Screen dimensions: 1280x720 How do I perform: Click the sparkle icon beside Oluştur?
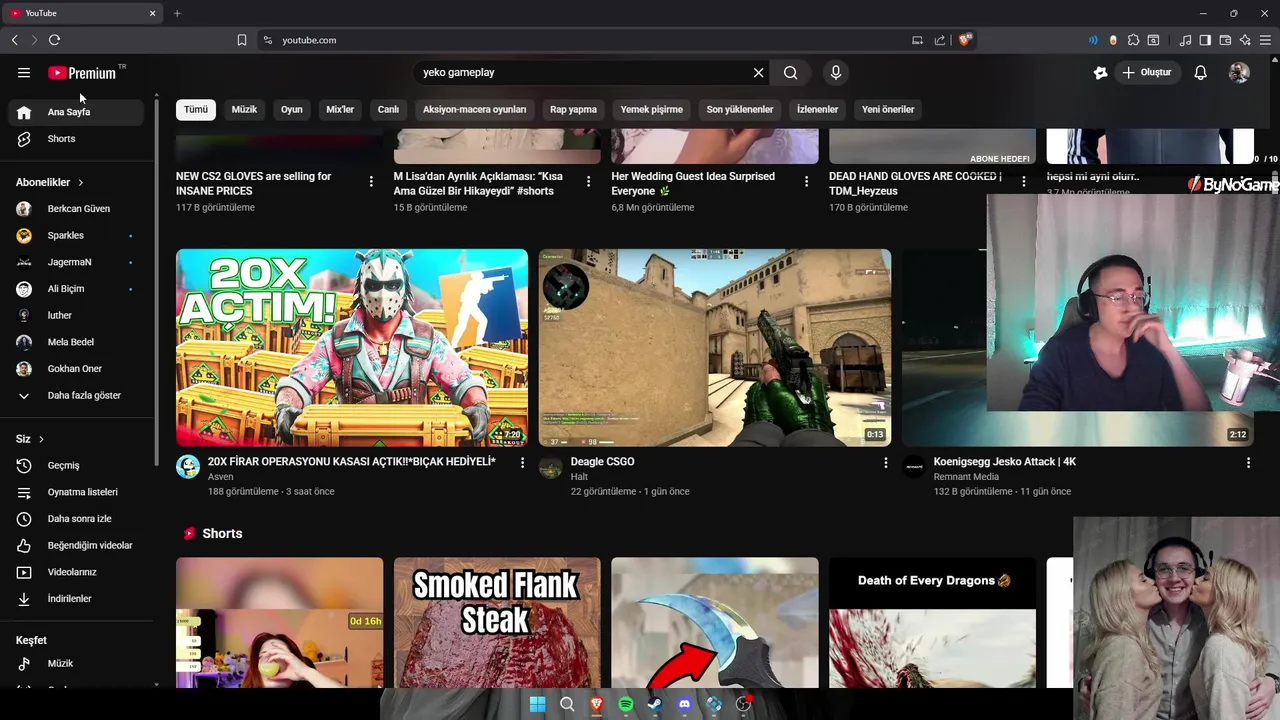[x=1100, y=72]
